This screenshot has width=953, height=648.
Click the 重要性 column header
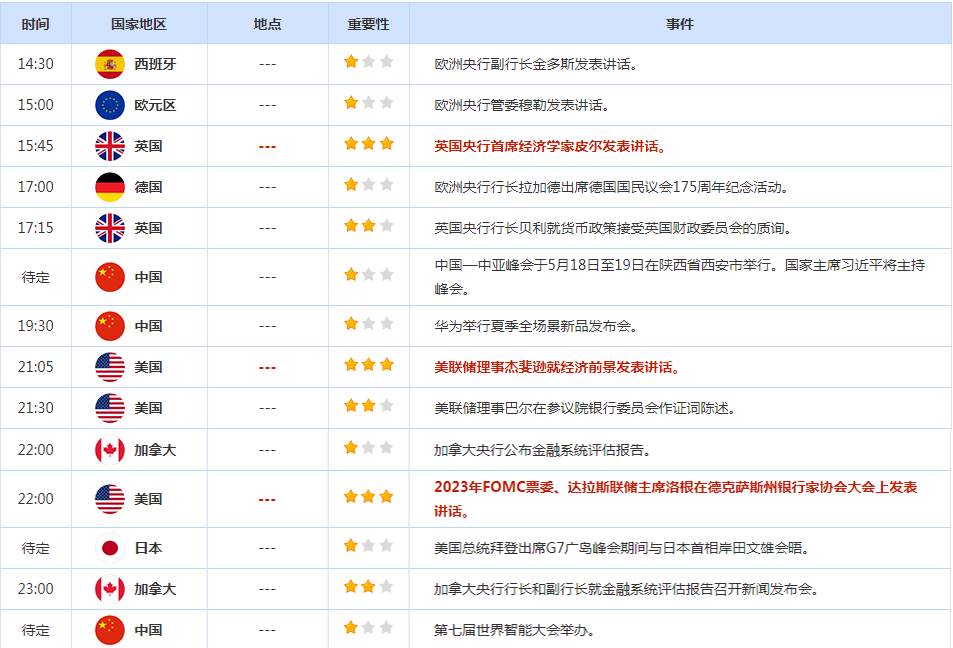368,24
